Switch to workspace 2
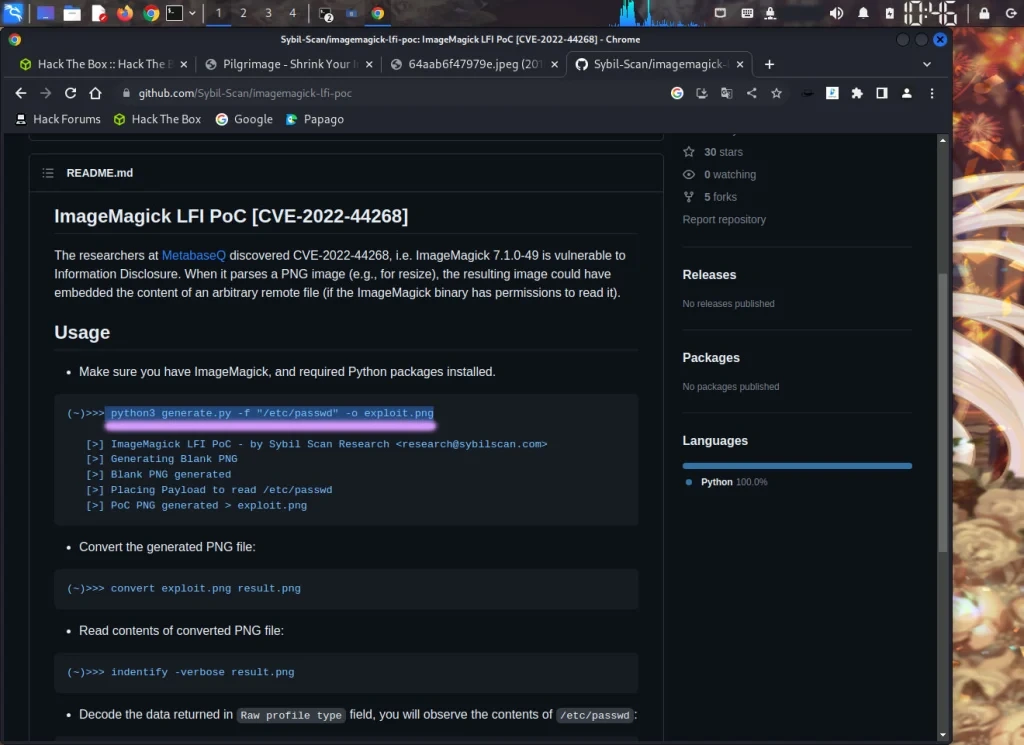The height and width of the screenshot is (745, 1024). coord(243,13)
